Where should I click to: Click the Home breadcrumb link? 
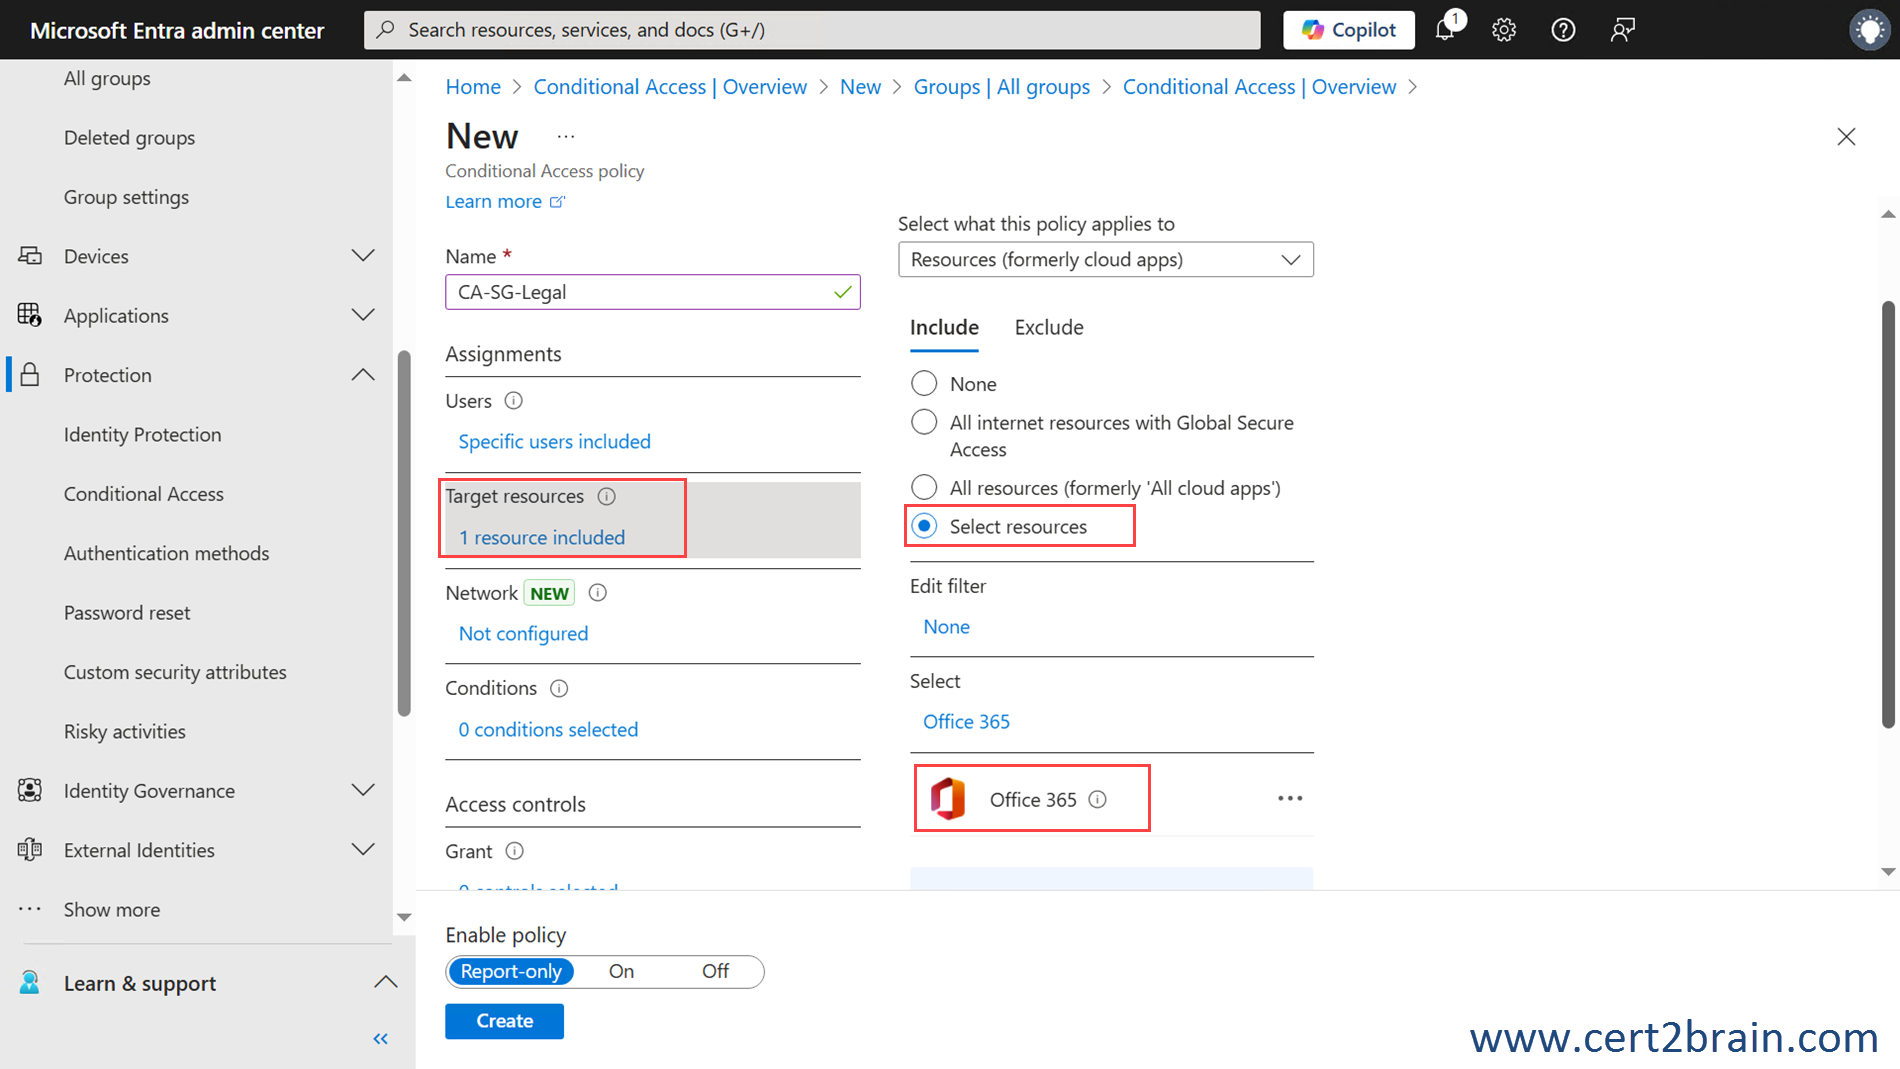(x=473, y=87)
